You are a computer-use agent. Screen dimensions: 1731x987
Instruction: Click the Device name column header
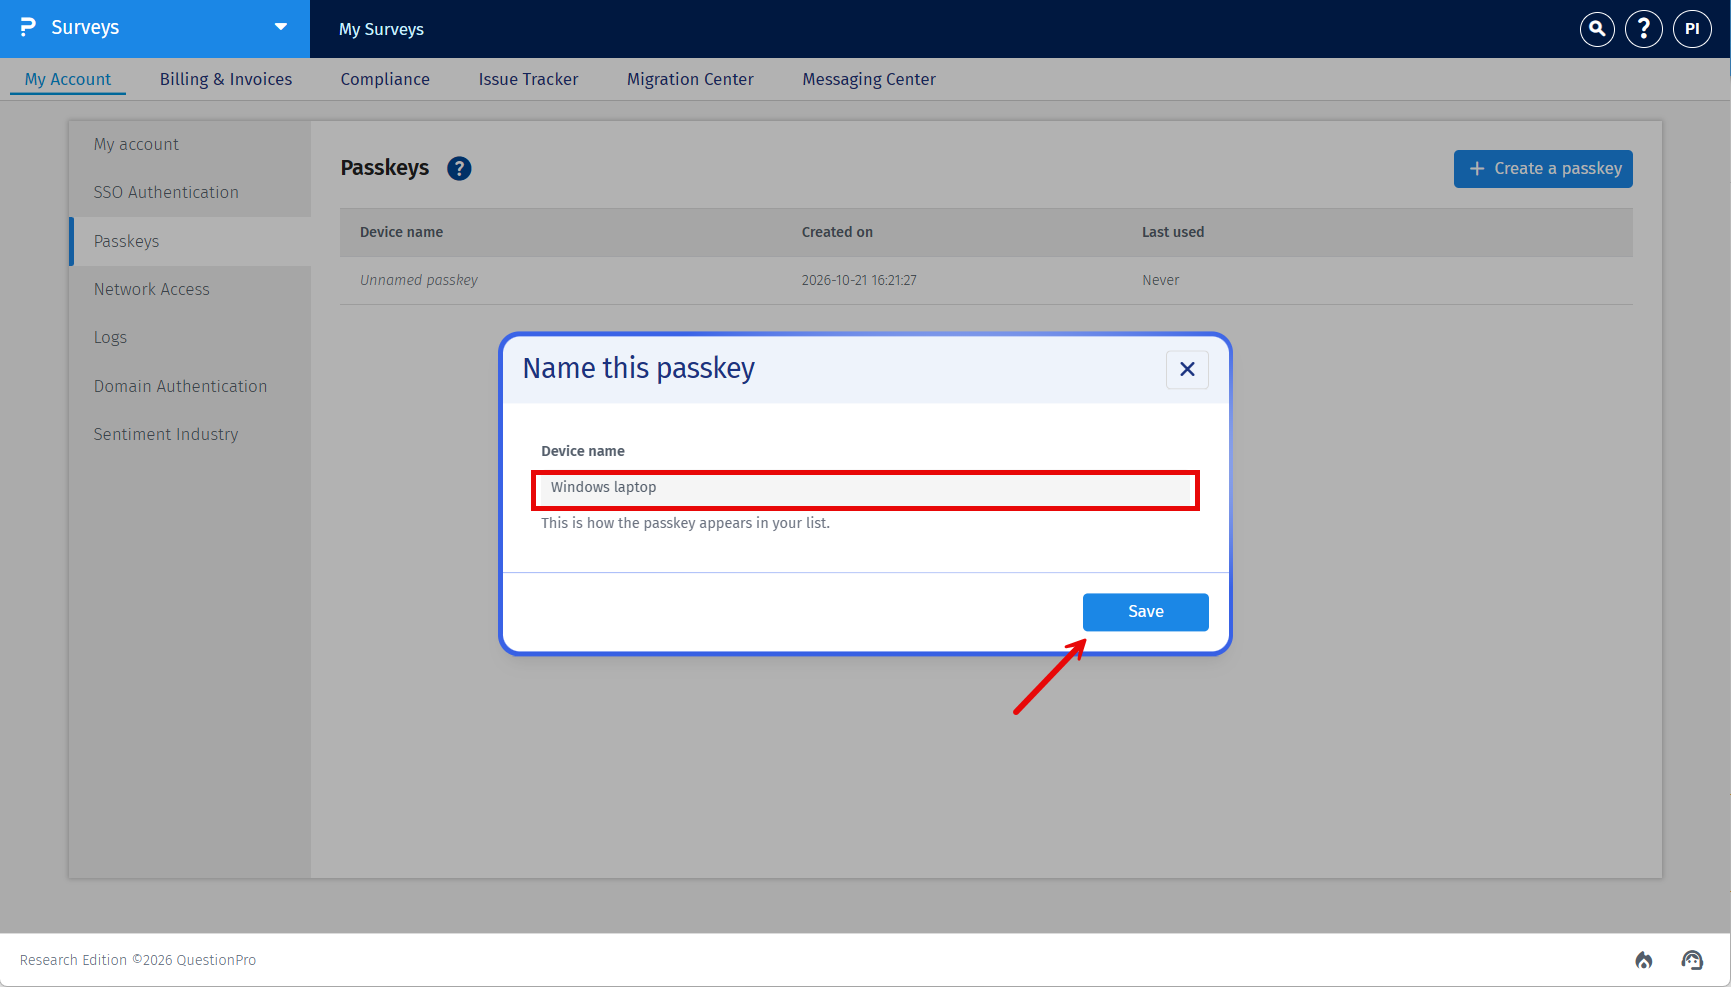[x=401, y=232]
